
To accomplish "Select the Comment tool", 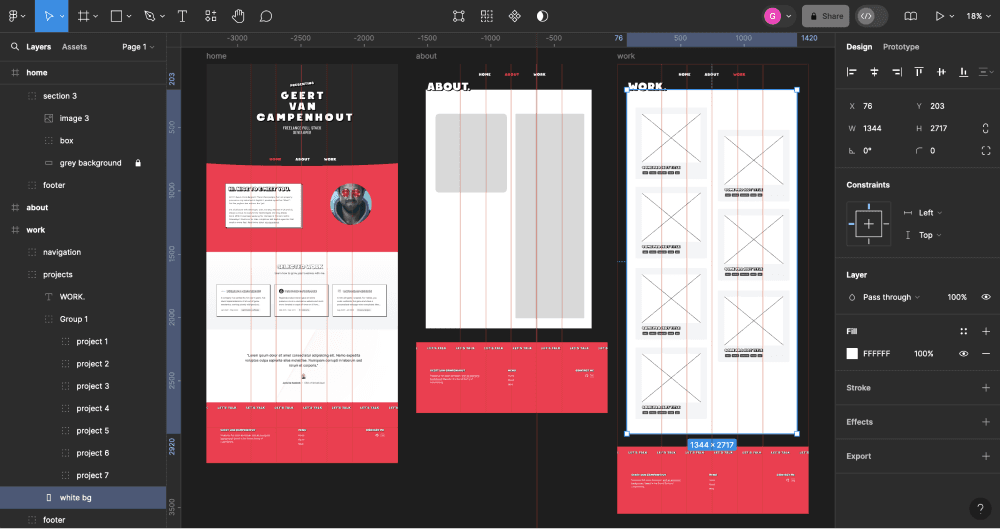I will 266,16.
